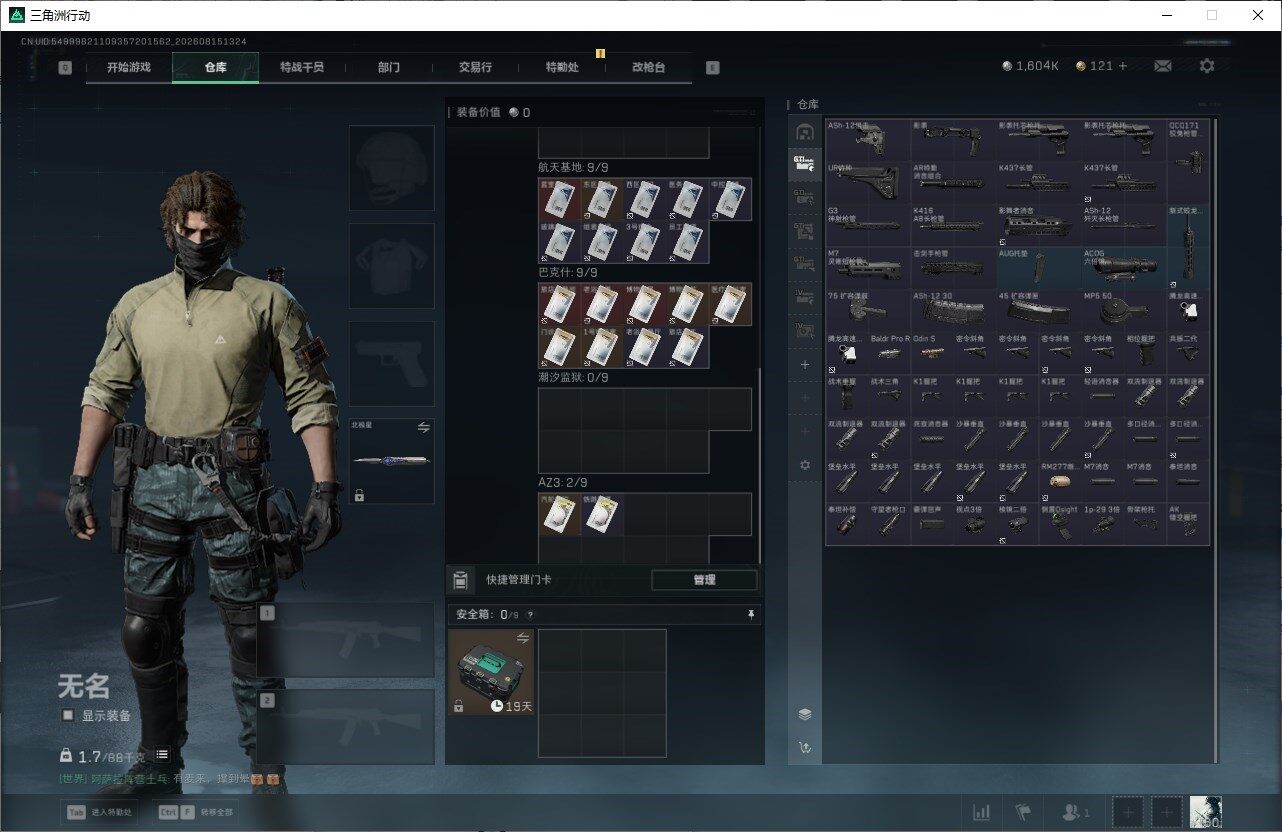This screenshot has width=1282, height=832.
Task: Open the stats bar chart icon
Action: (x=982, y=812)
